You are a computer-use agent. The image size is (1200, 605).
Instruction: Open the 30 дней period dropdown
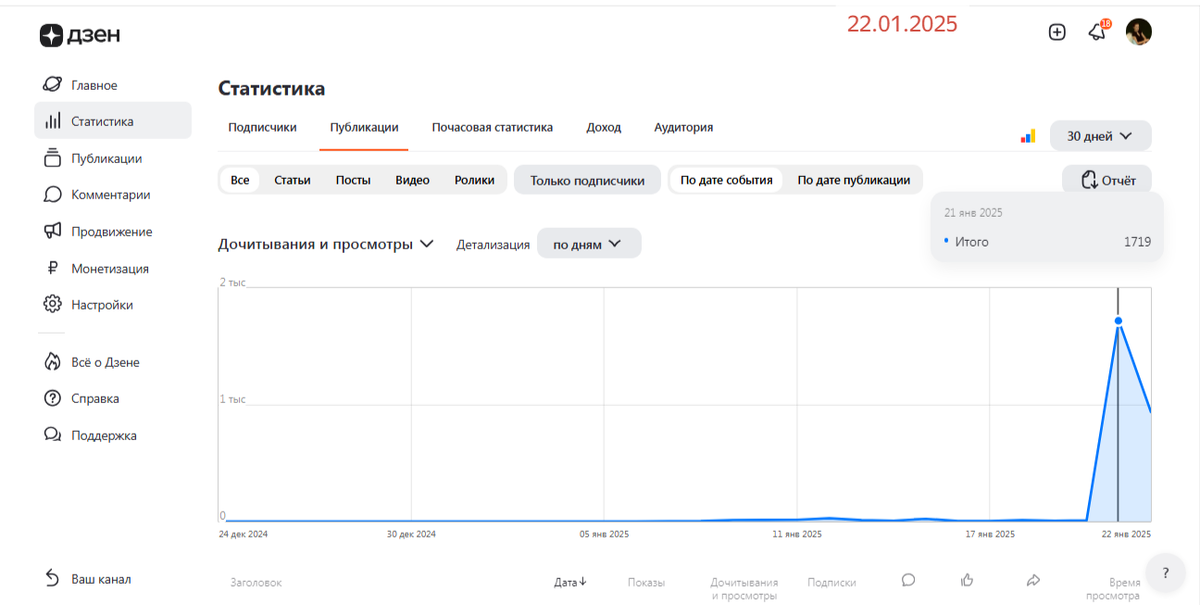pos(1100,136)
